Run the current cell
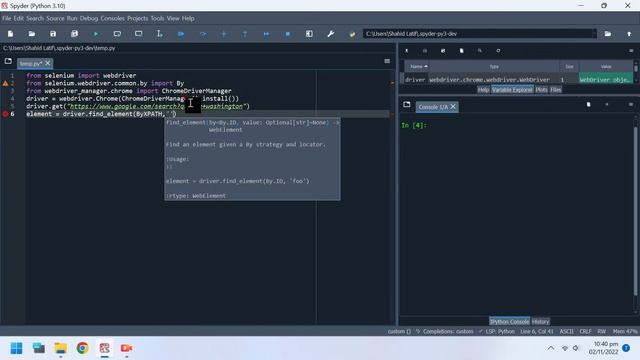The image size is (640, 360). tap(117, 34)
